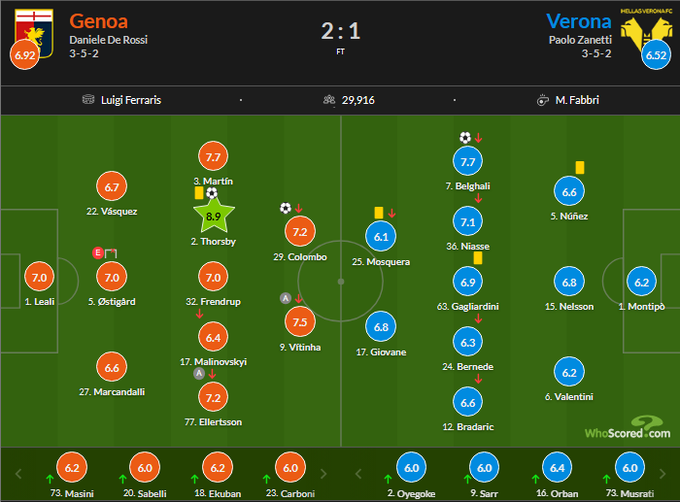
Task: Click the Hellas Verona club crest
Action: 654,38
